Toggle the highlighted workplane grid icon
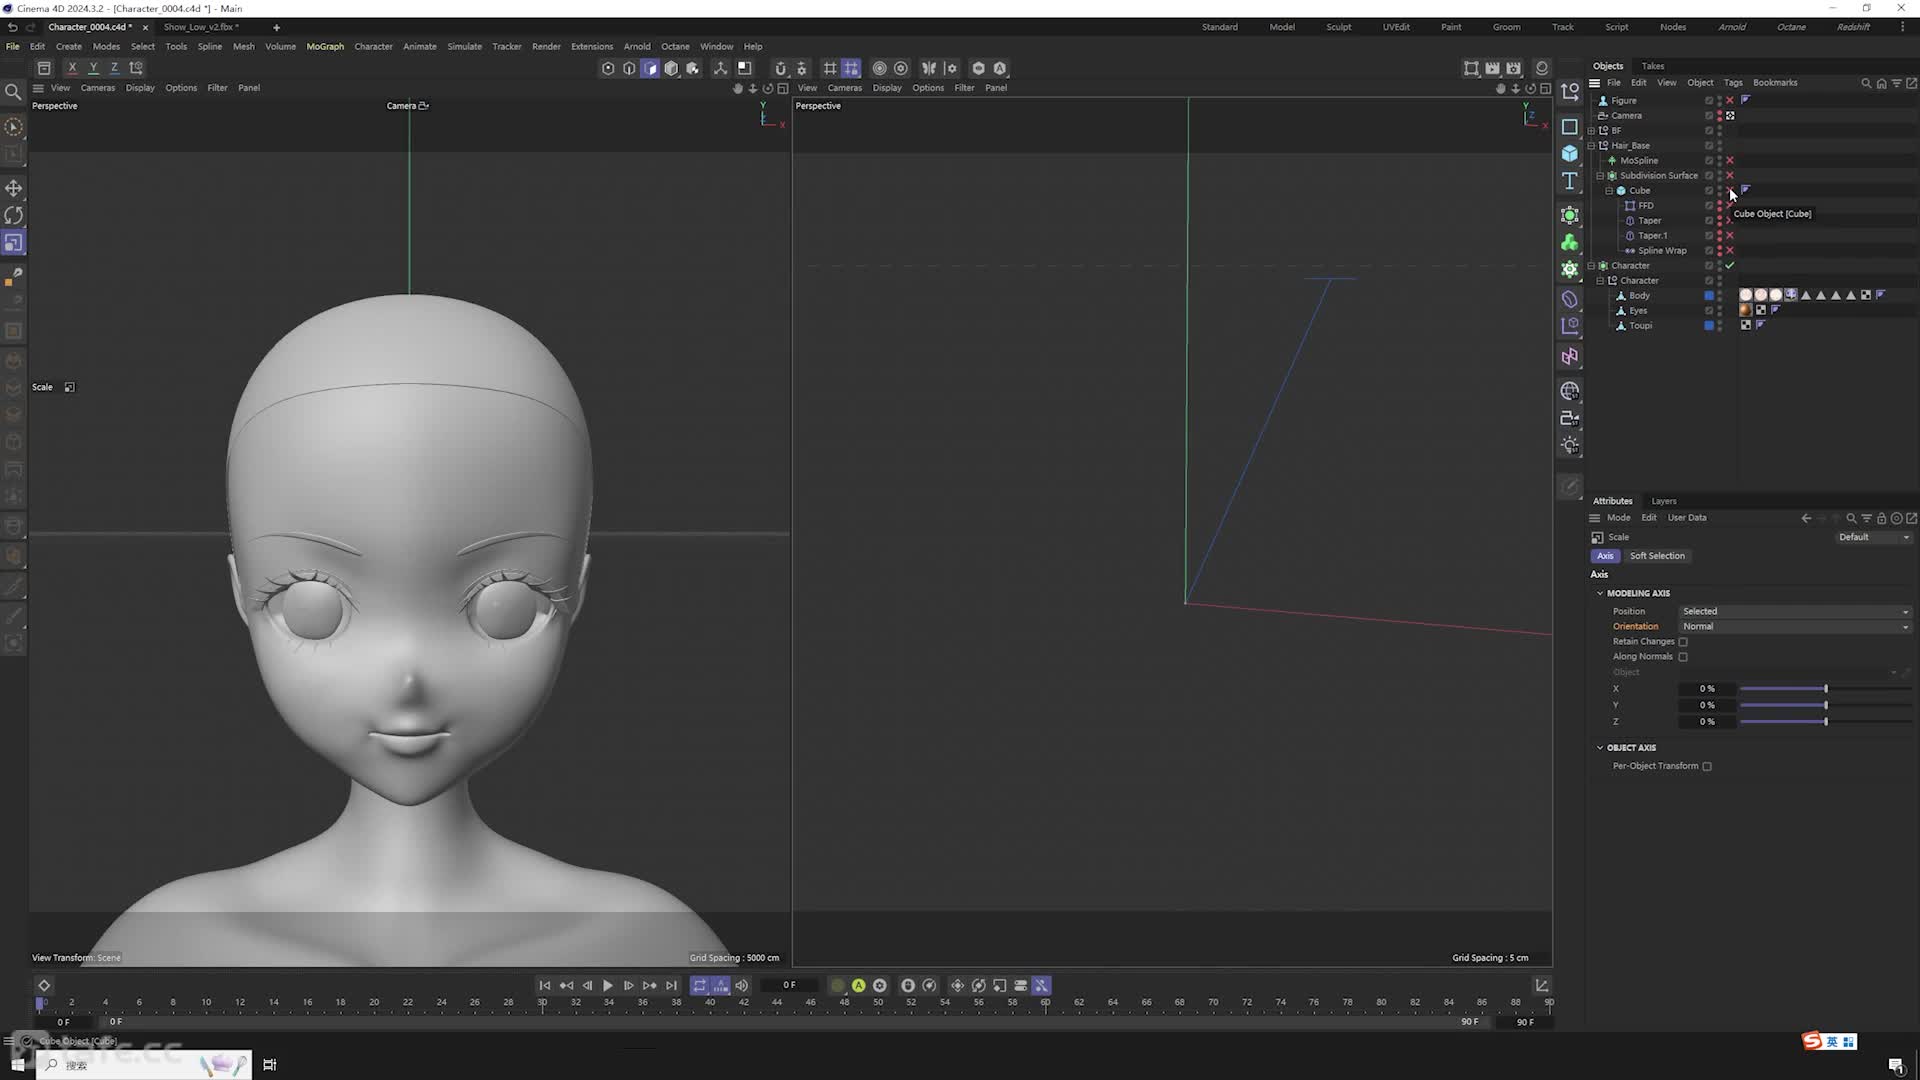Image resolution: width=1920 pixels, height=1080 pixels. coord(851,68)
